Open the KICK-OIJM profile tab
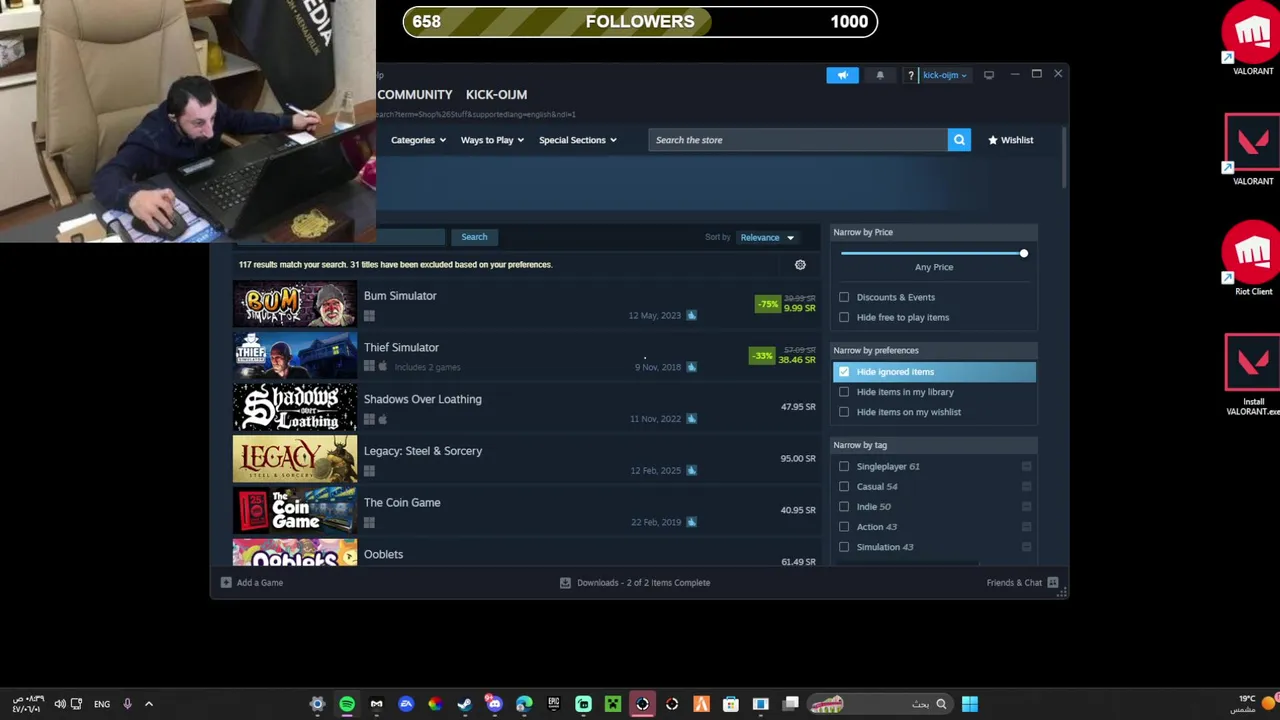 (x=496, y=94)
